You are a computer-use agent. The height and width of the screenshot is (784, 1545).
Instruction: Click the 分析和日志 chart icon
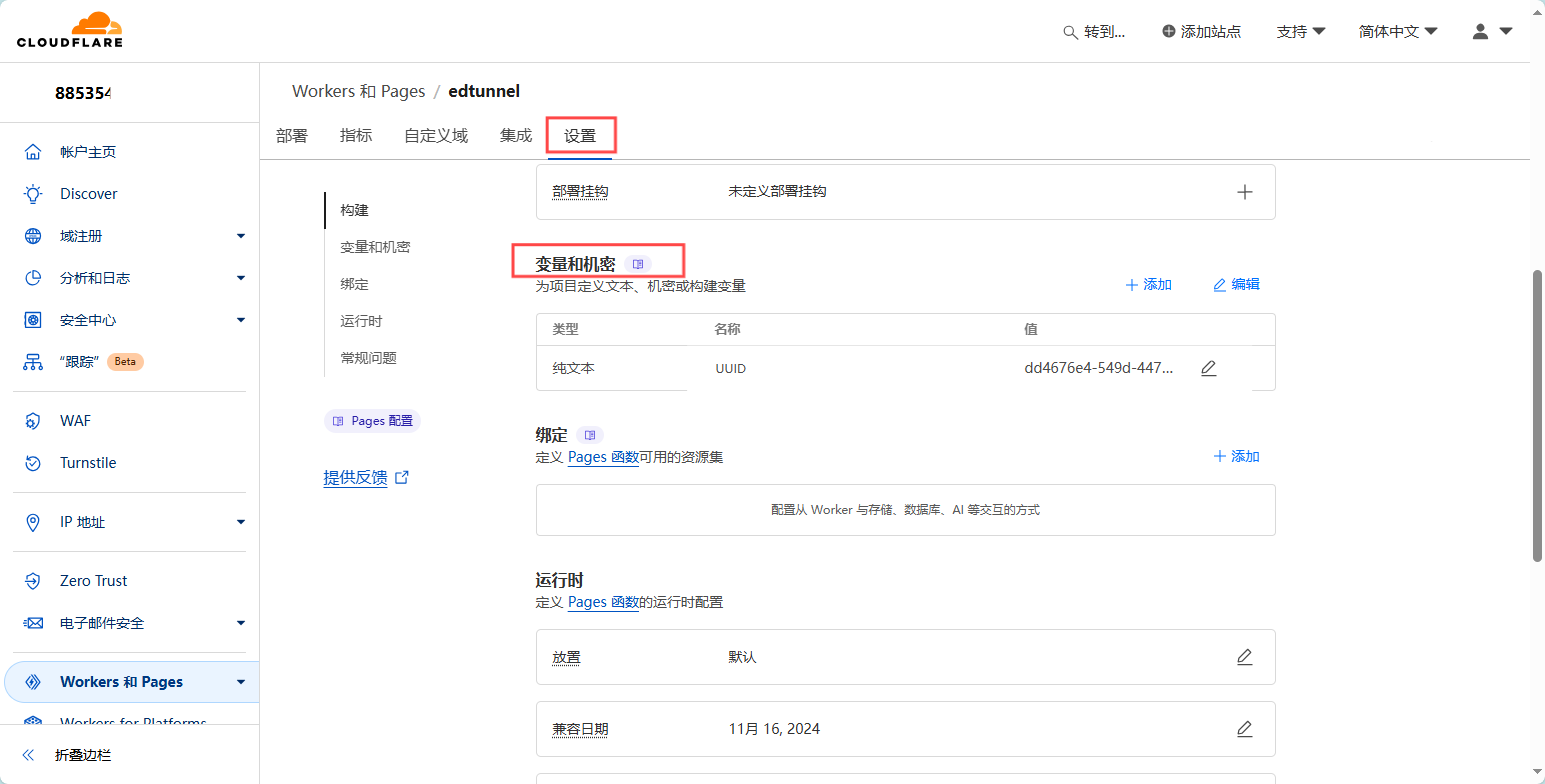33,278
